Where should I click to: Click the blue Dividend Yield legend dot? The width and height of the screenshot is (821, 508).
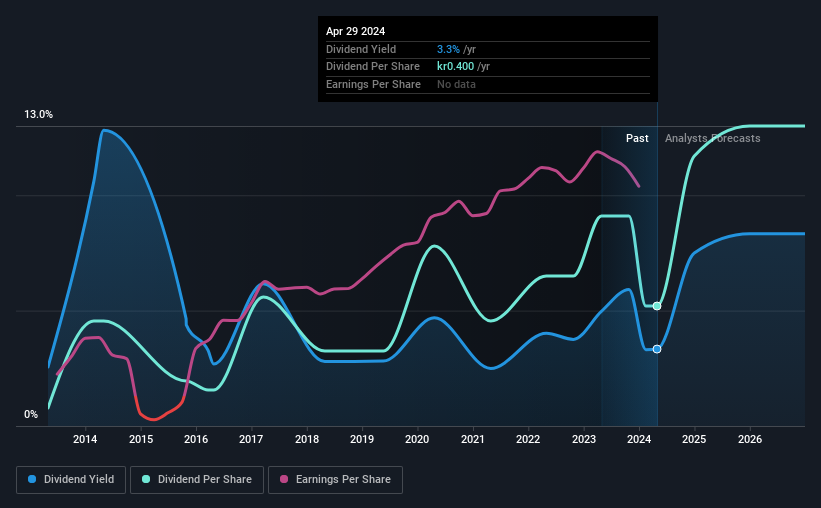pos(32,479)
